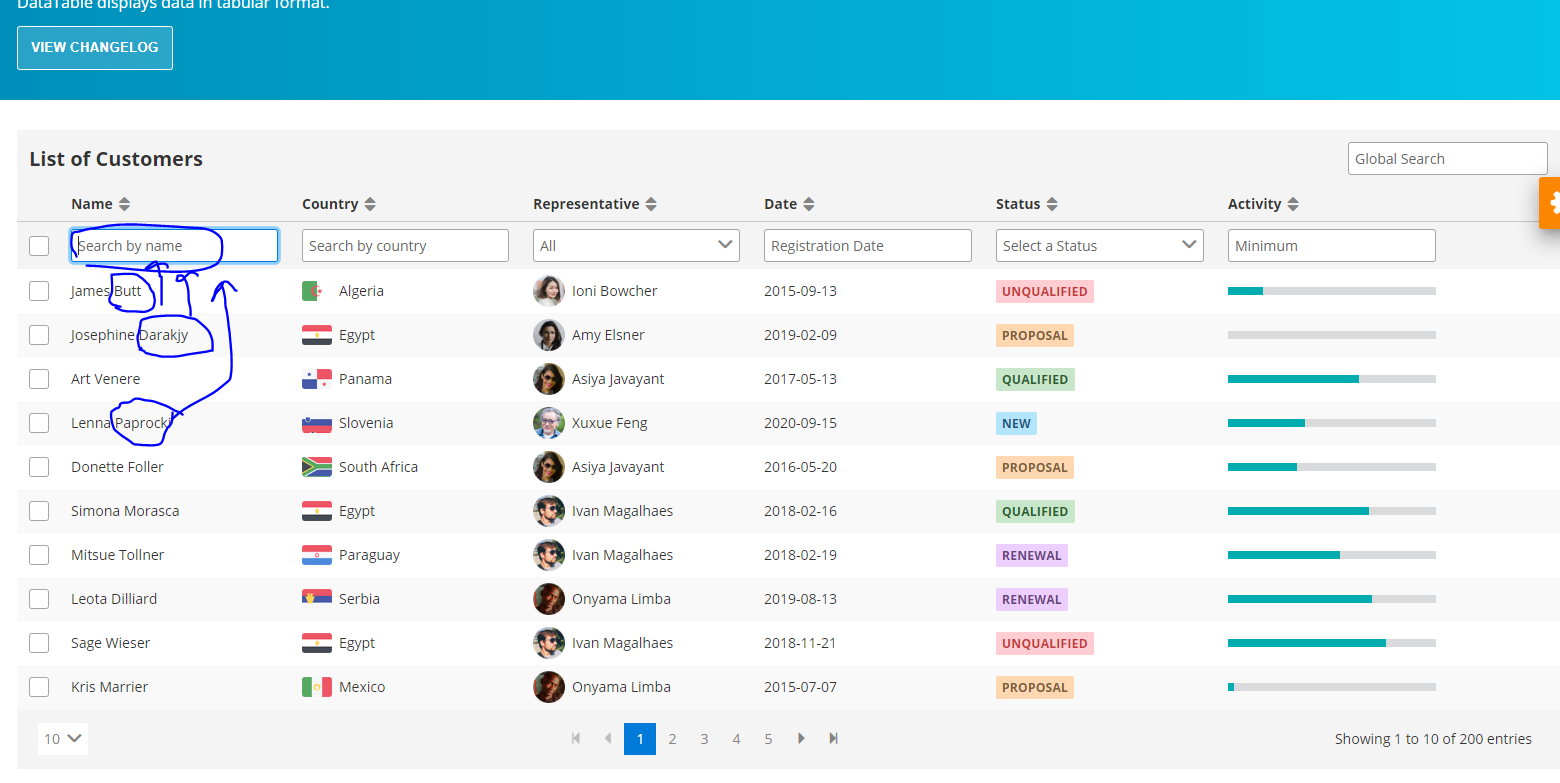Open the rows-per-page dropdown showing 10
Screen dimensions: 1560x783
point(62,738)
